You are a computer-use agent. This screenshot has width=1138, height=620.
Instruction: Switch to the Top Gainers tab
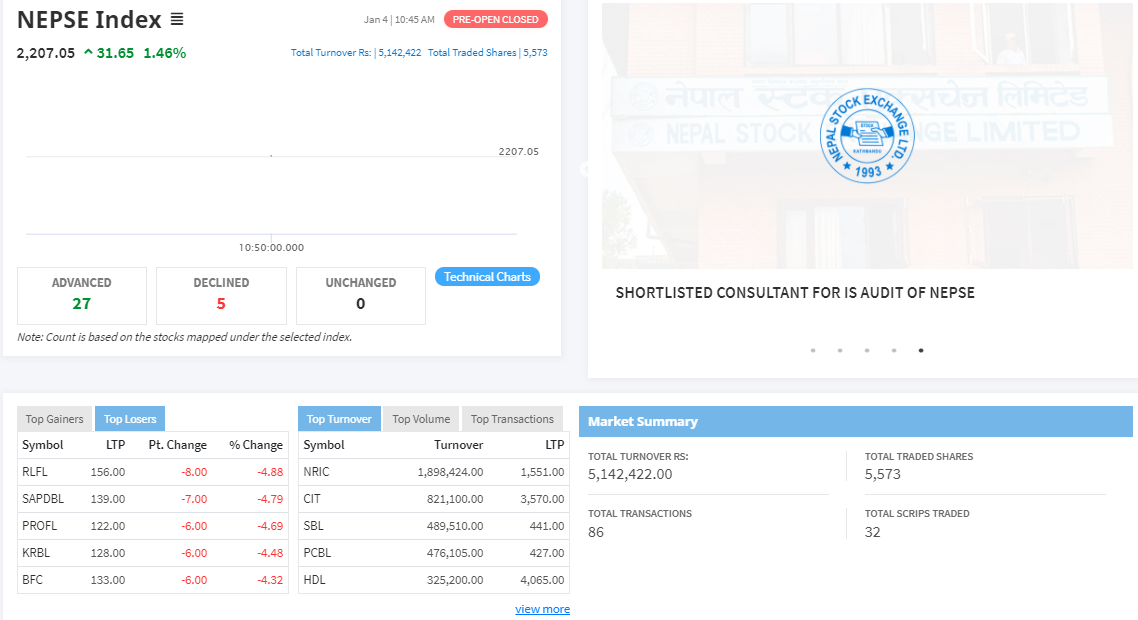tap(54, 419)
